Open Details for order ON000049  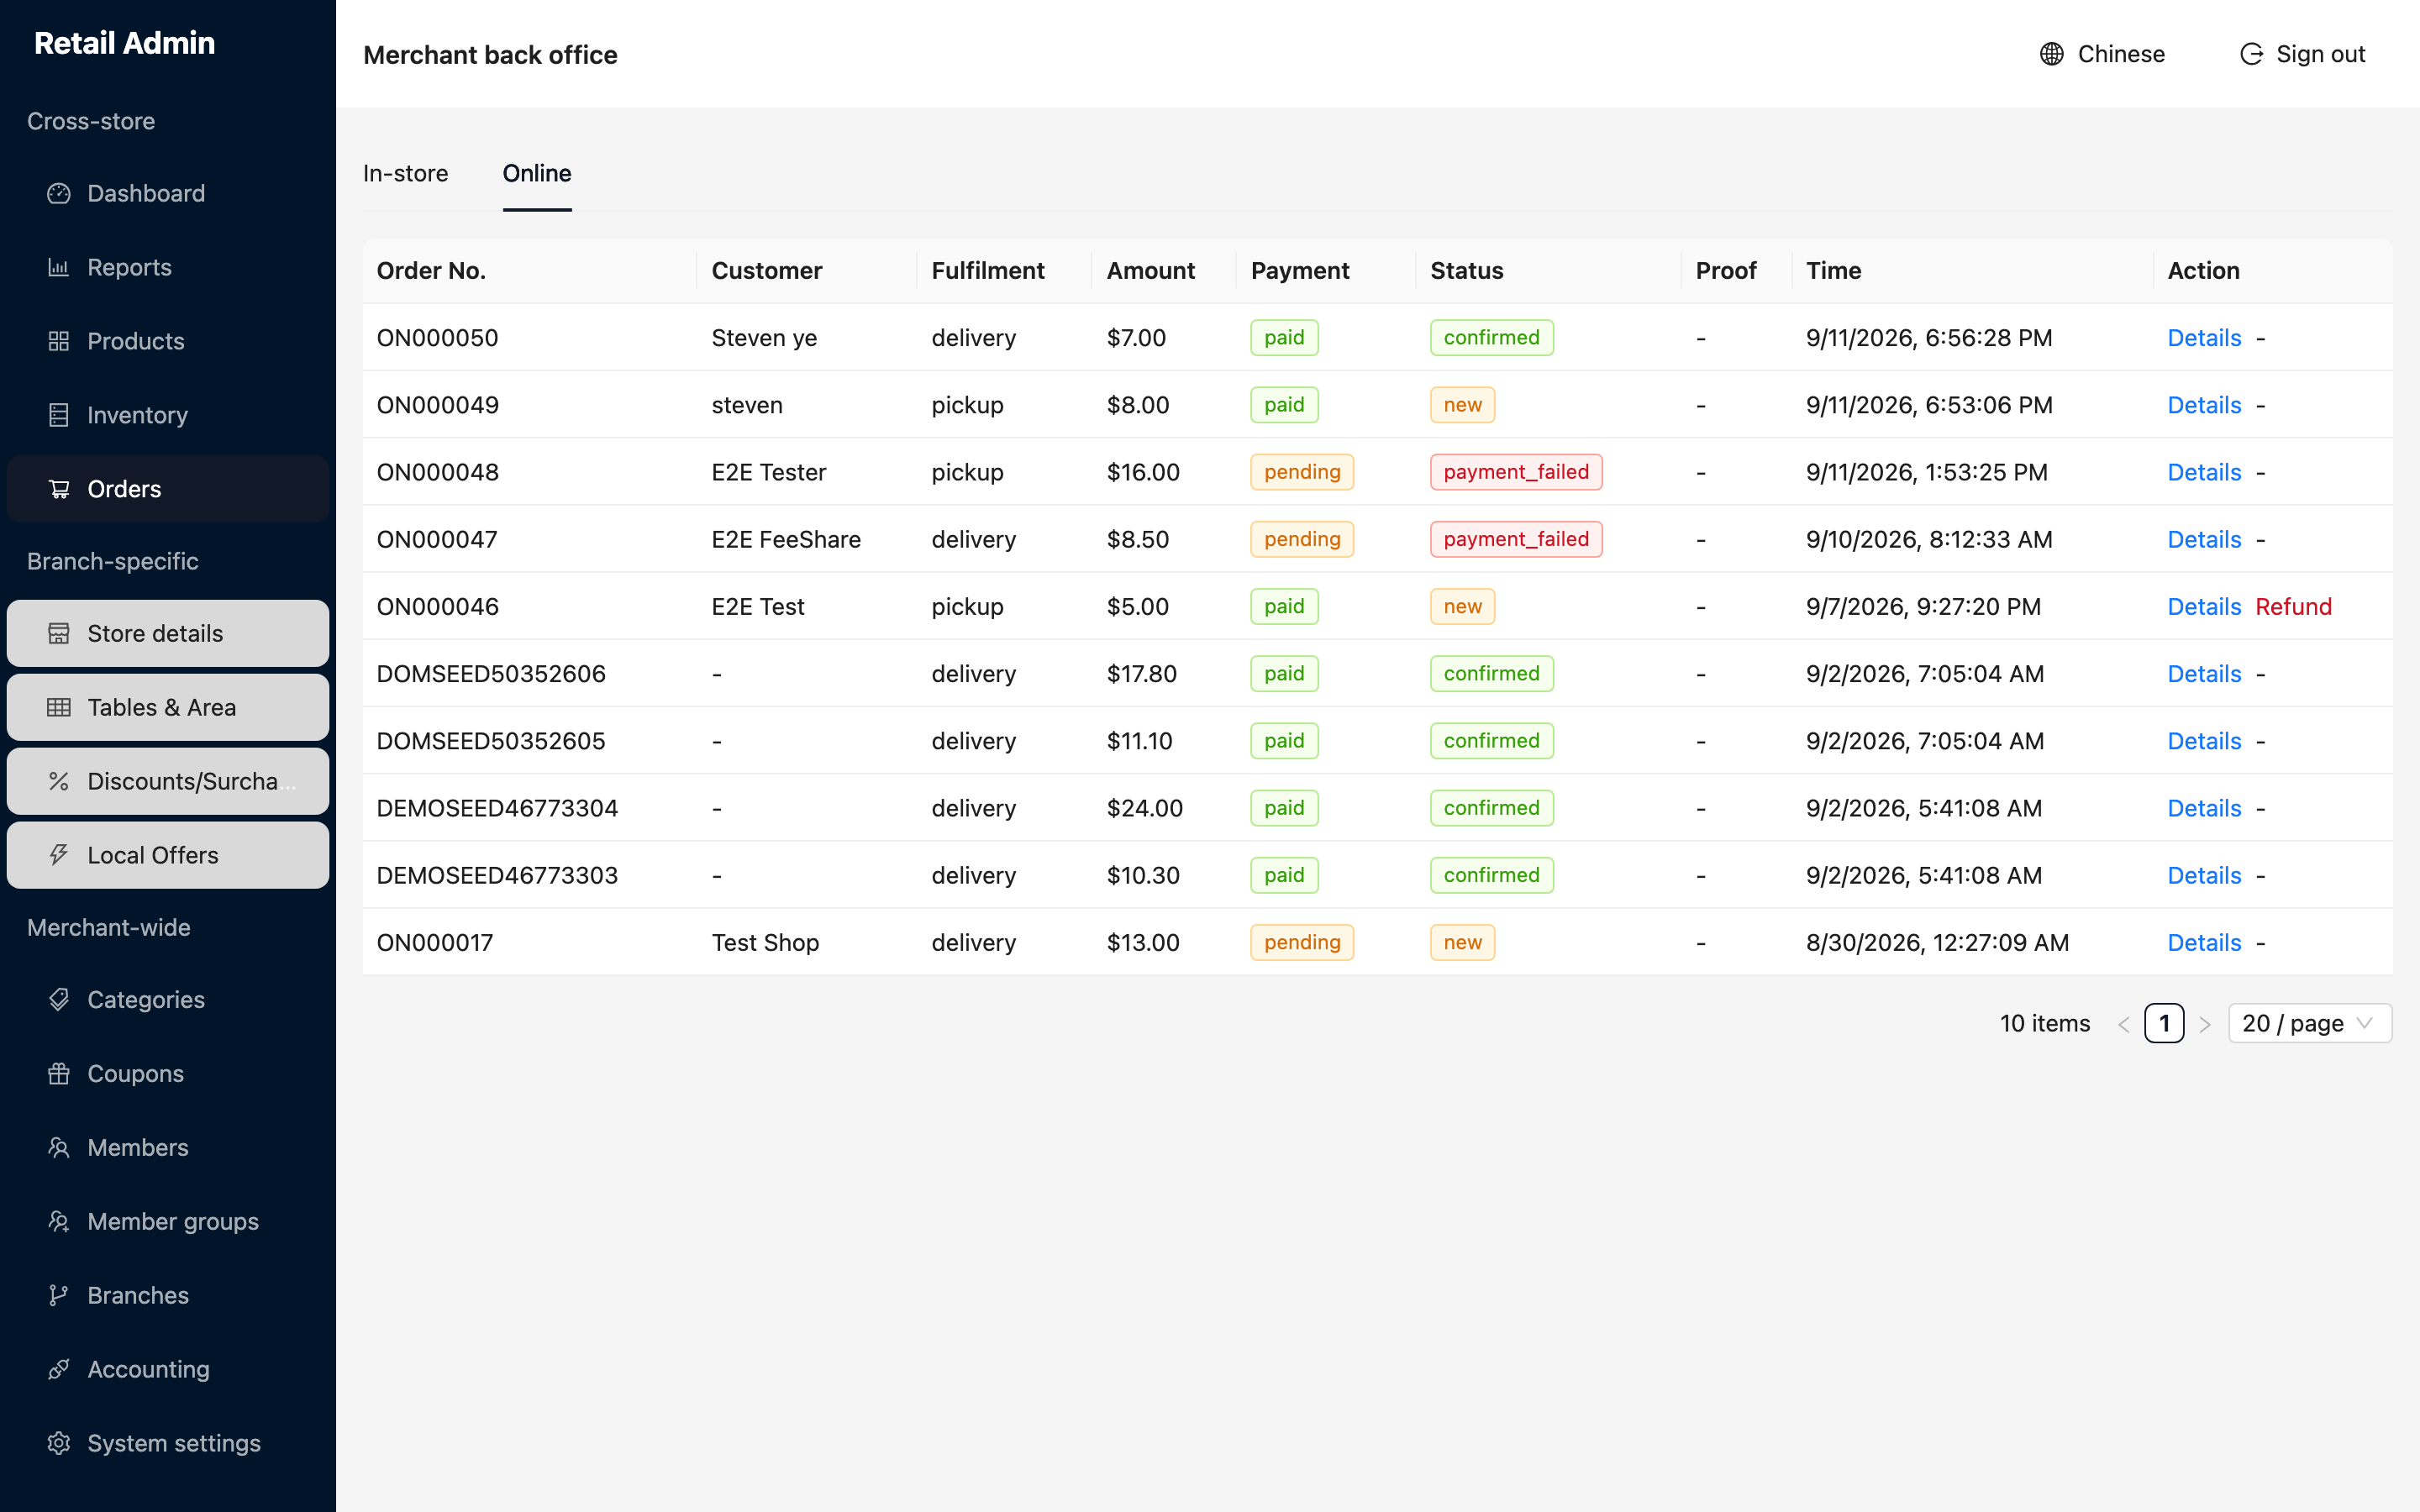coord(2204,405)
